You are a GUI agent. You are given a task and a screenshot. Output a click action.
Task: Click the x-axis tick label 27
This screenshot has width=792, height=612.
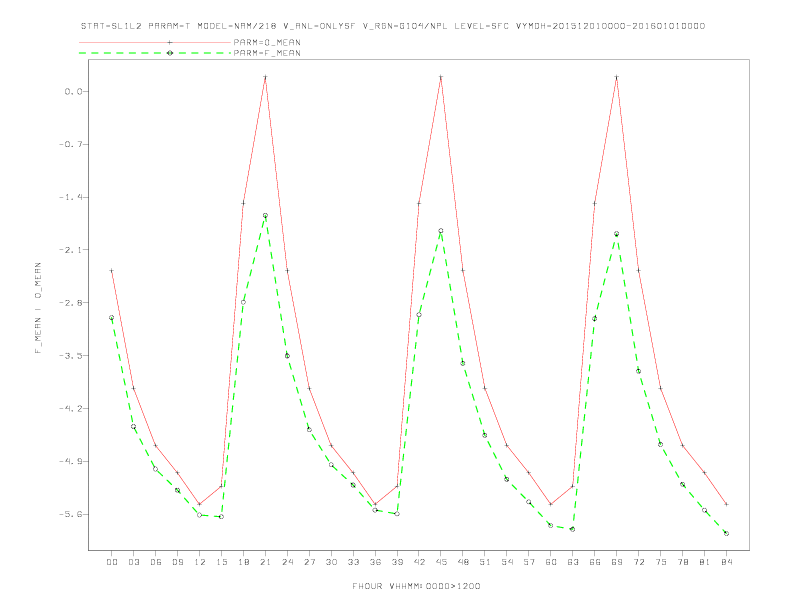coord(309,562)
